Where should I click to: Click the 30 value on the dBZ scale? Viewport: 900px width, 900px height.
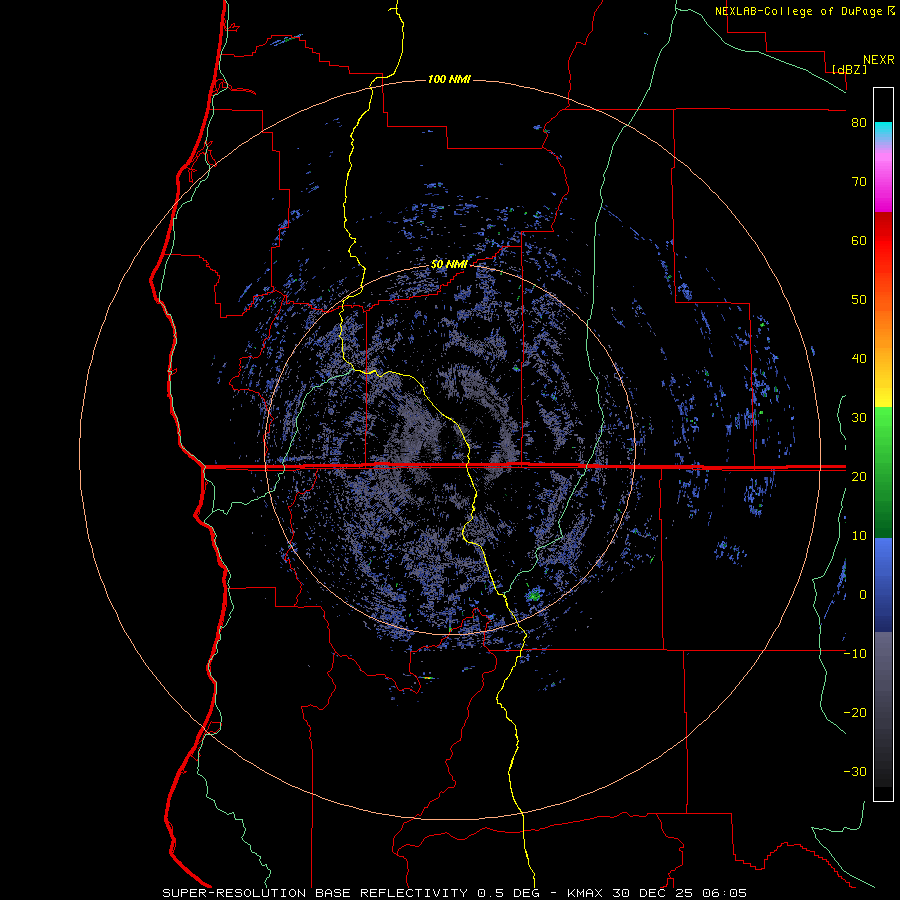click(859, 418)
